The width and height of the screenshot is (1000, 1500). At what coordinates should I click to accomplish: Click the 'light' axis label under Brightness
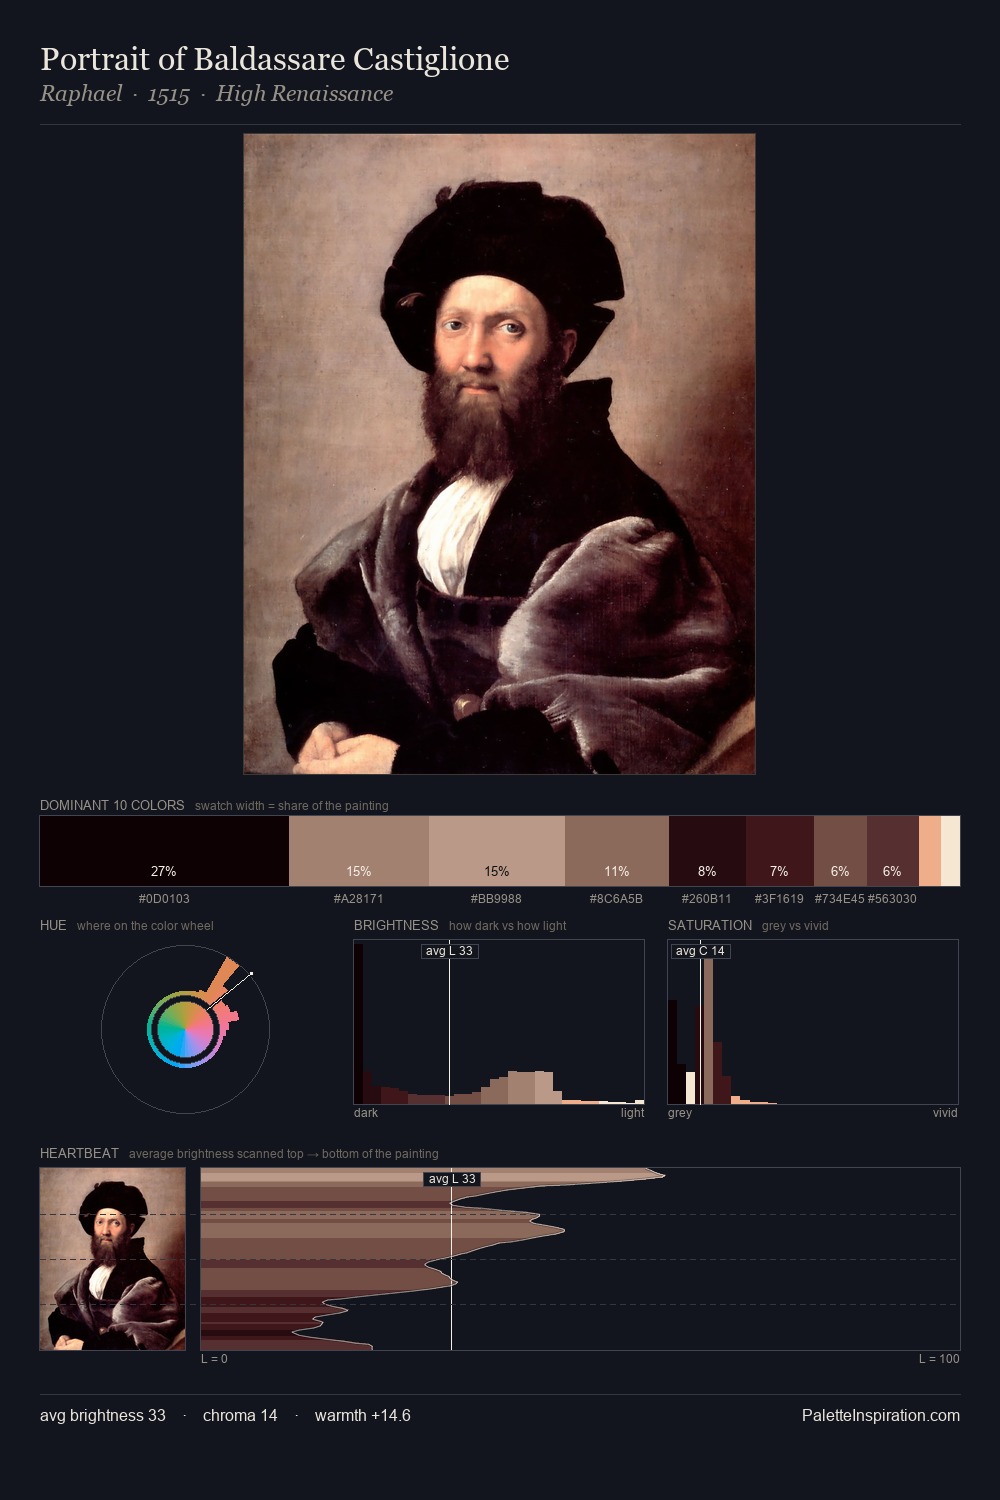pyautogui.click(x=633, y=1113)
